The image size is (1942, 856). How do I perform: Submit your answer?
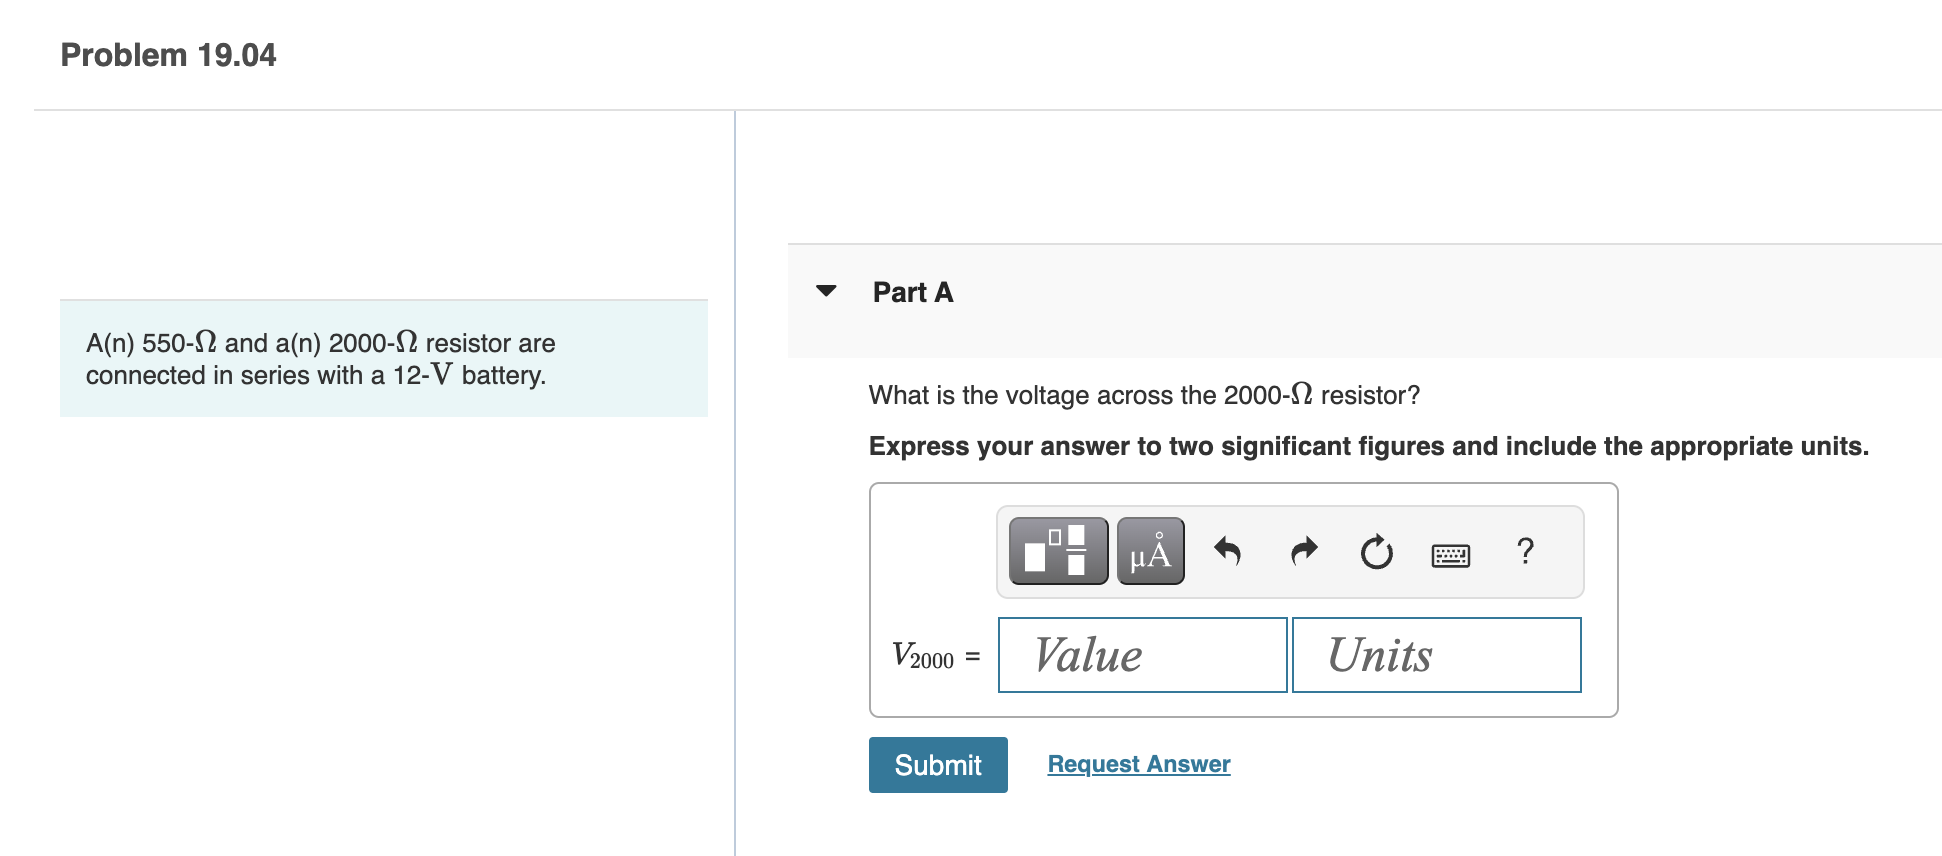click(x=936, y=764)
